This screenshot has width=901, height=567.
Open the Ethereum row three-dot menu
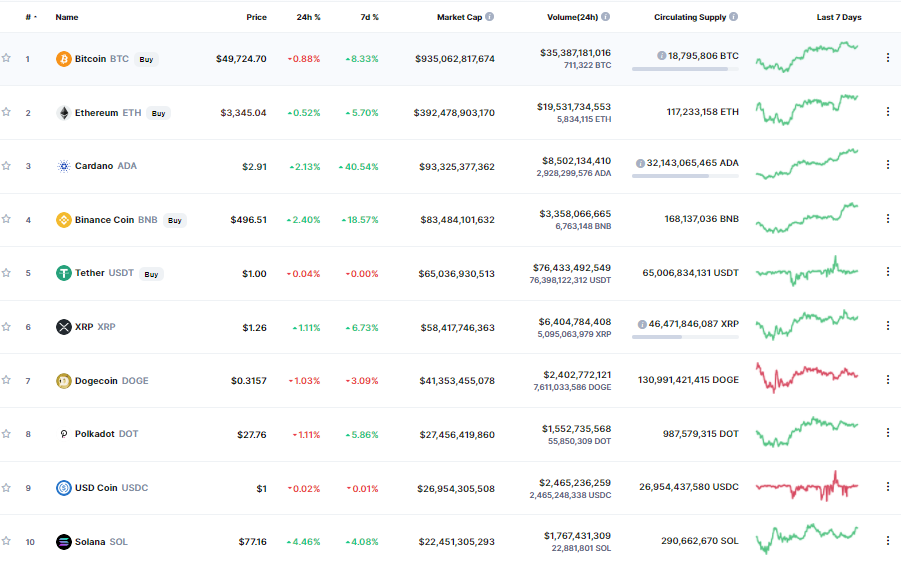(x=888, y=111)
